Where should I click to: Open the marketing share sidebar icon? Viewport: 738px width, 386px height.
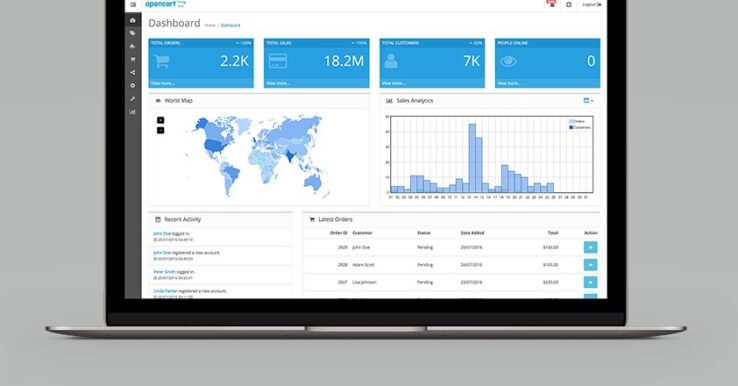tap(133, 72)
